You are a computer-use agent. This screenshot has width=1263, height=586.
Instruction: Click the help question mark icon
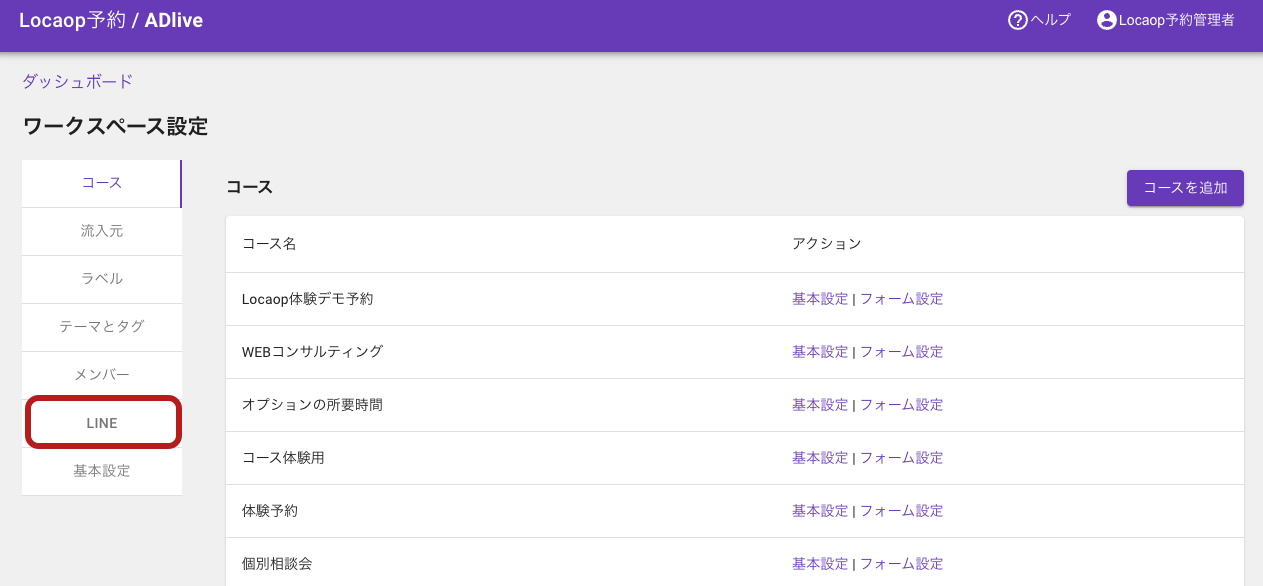pos(1018,20)
